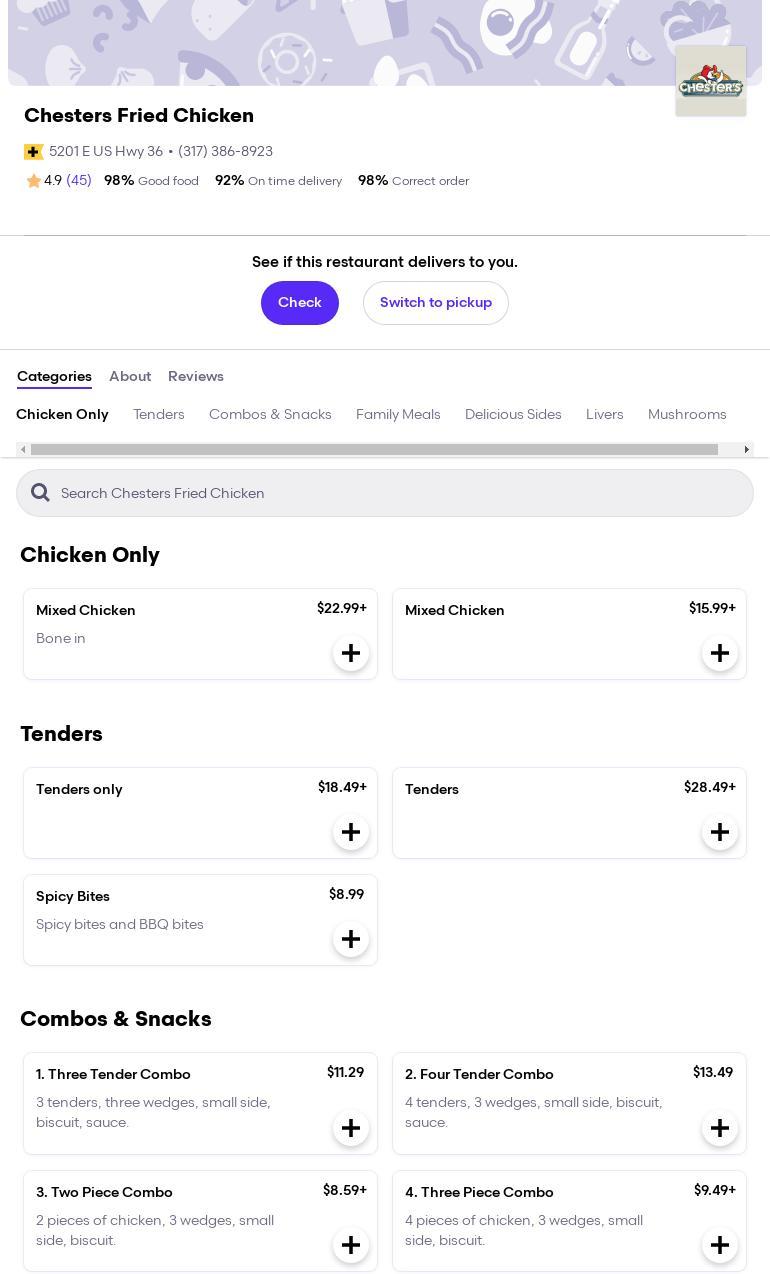This screenshot has height=1274, width=770.
Task: Add Tenders only to cart
Action: click(x=351, y=832)
